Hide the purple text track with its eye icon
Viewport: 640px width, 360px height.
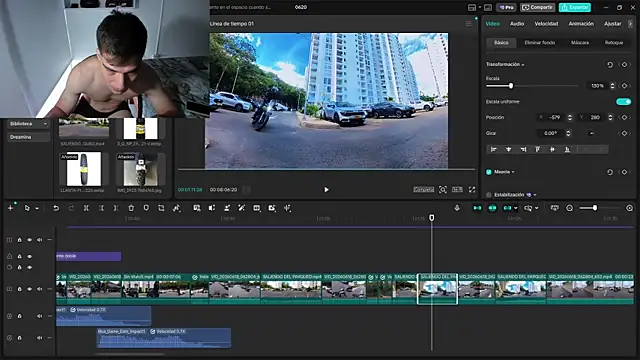[x=29, y=256]
